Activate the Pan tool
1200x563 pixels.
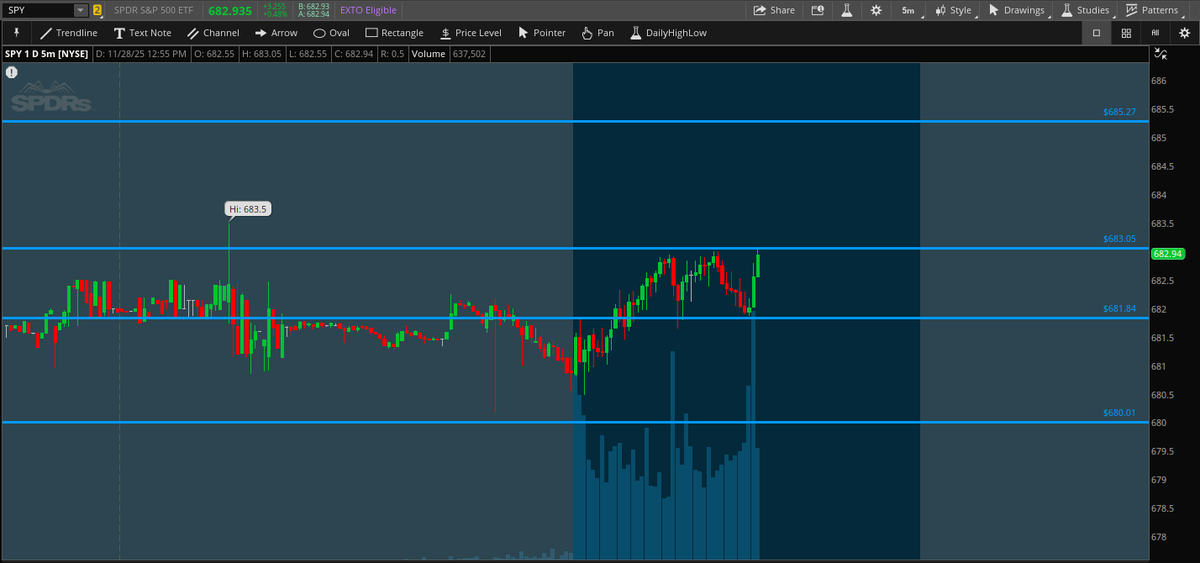click(596, 33)
